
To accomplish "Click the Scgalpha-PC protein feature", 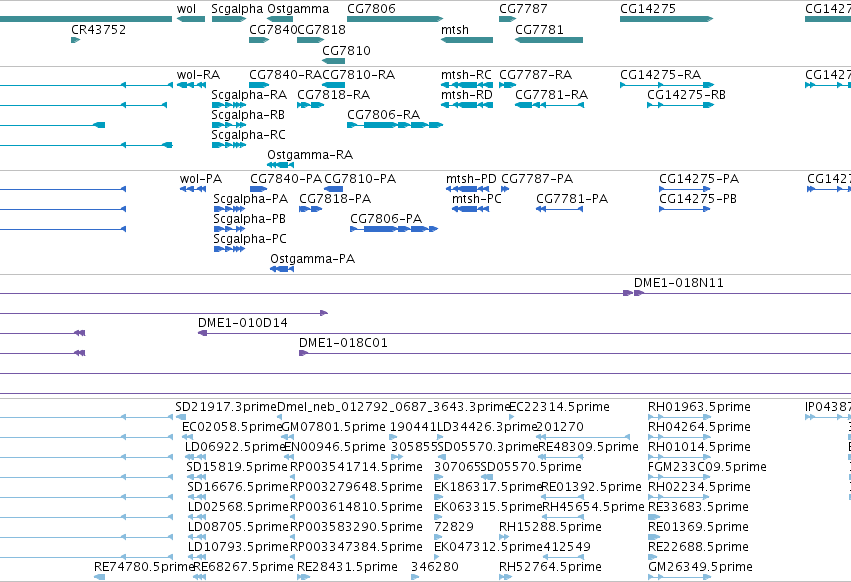I will [x=230, y=249].
